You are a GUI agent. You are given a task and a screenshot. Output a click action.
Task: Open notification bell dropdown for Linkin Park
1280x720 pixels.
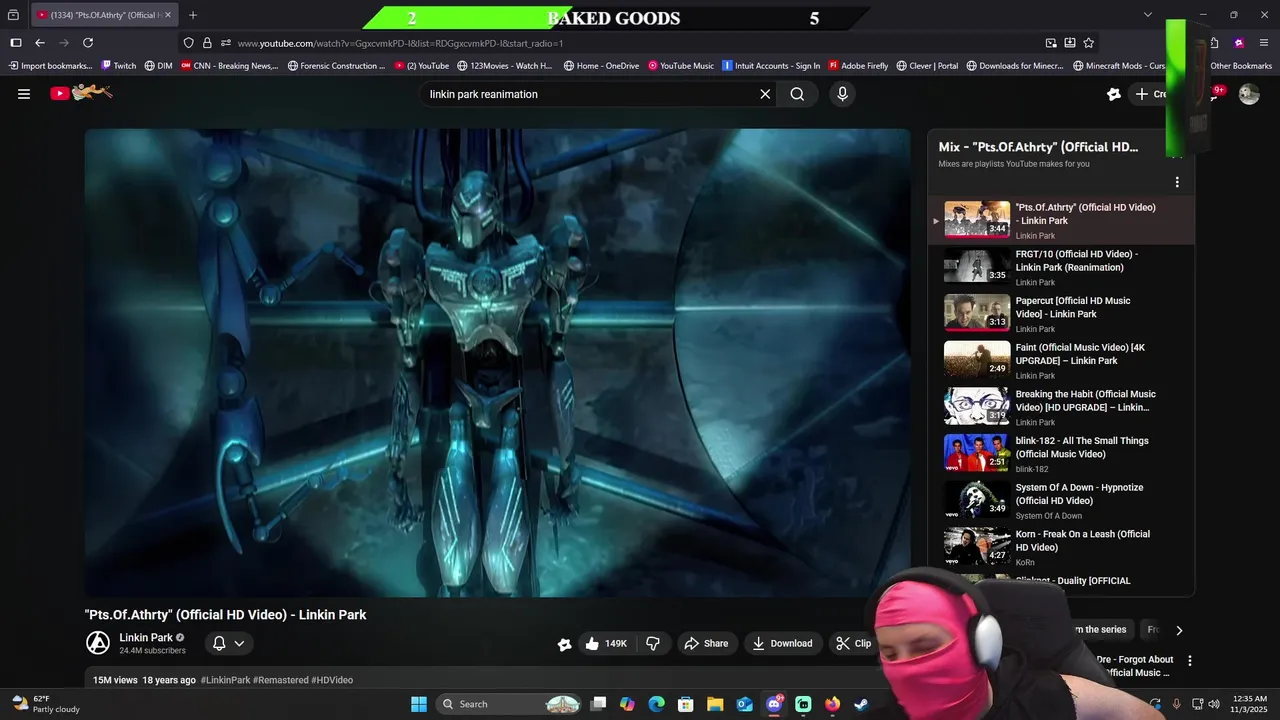229,643
